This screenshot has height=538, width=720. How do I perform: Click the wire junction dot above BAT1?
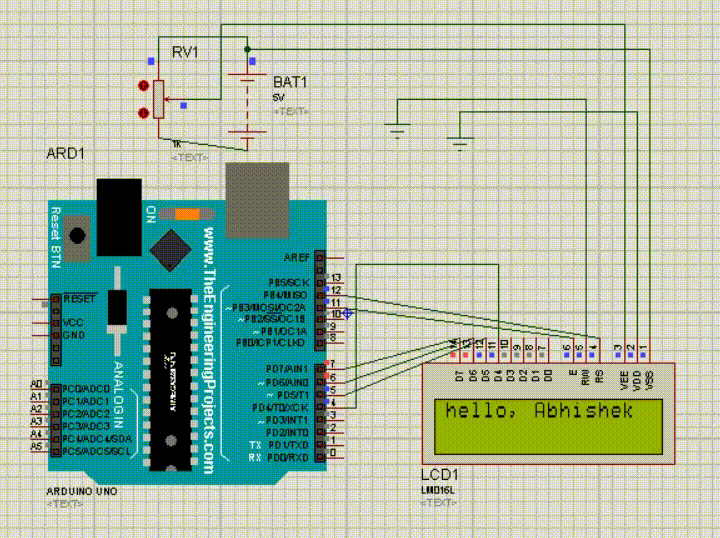click(x=248, y=49)
